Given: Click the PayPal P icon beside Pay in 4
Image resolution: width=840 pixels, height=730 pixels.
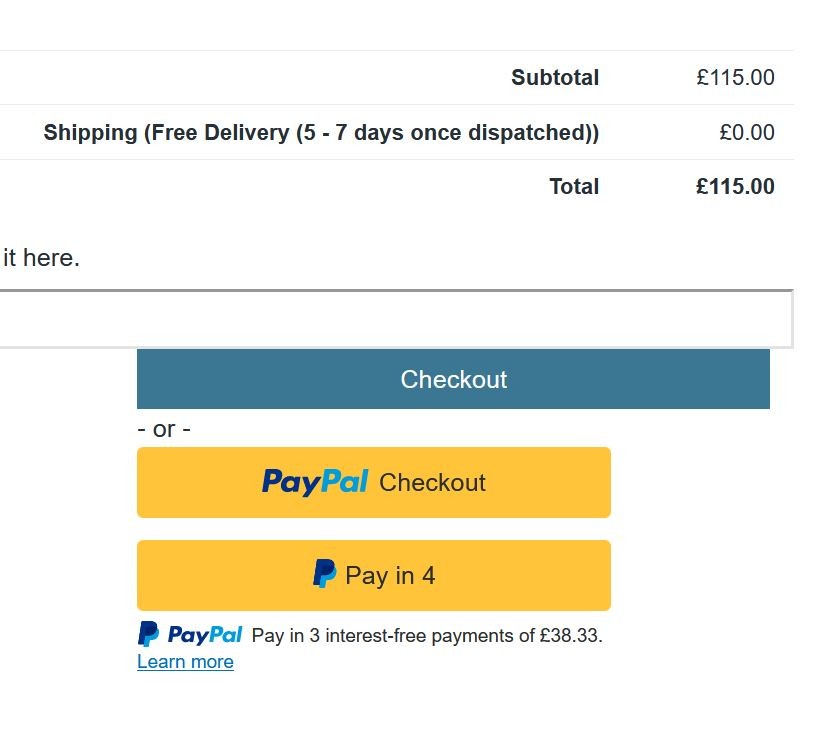Looking at the screenshot, I should click(x=324, y=574).
